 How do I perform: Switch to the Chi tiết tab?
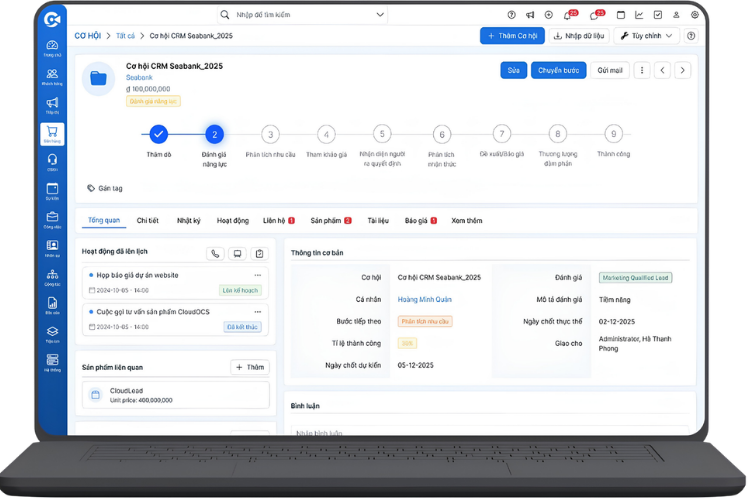click(148, 220)
